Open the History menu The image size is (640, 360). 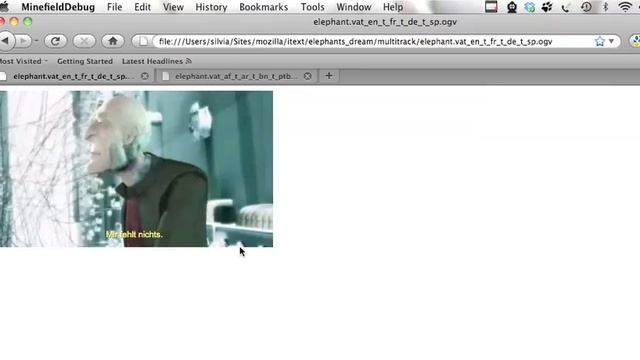211,7
